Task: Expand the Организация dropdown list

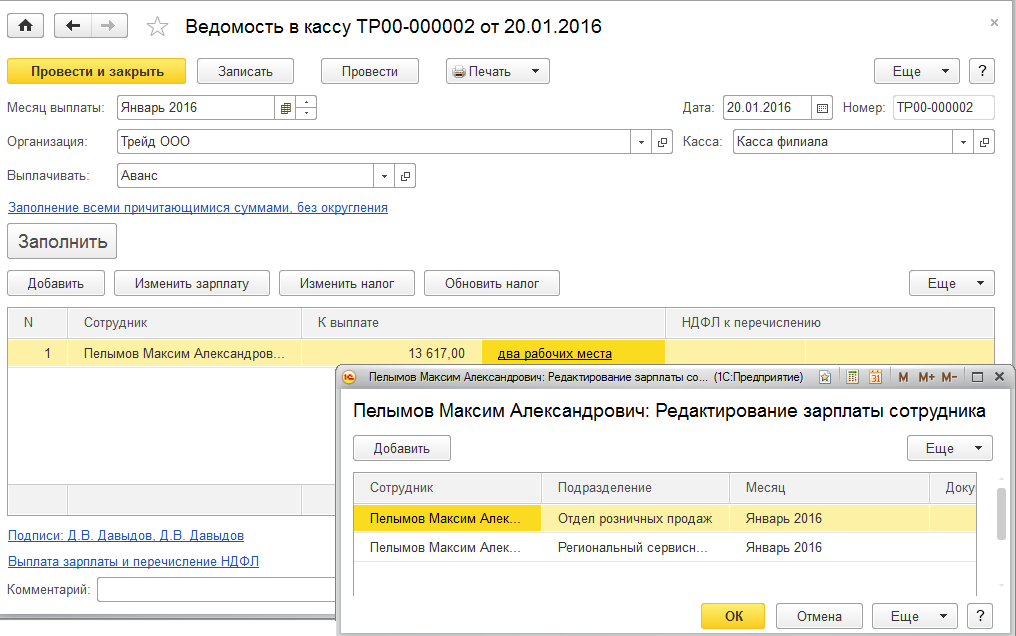Action: 641,142
